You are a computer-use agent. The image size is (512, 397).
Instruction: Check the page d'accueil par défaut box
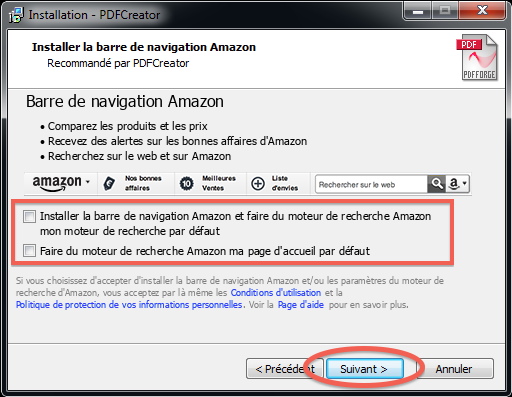pyautogui.click(x=29, y=250)
